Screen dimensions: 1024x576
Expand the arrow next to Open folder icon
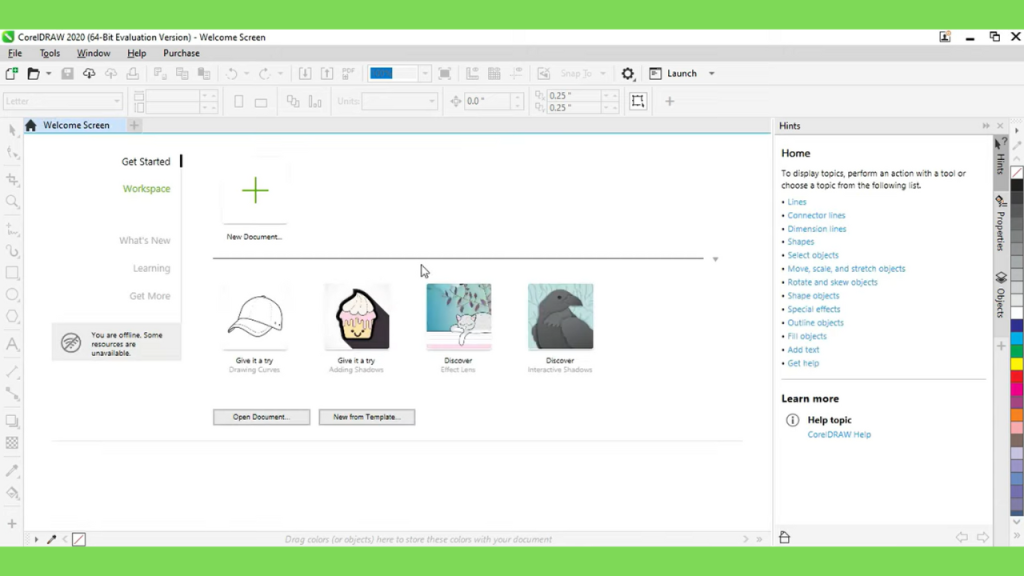(48, 74)
